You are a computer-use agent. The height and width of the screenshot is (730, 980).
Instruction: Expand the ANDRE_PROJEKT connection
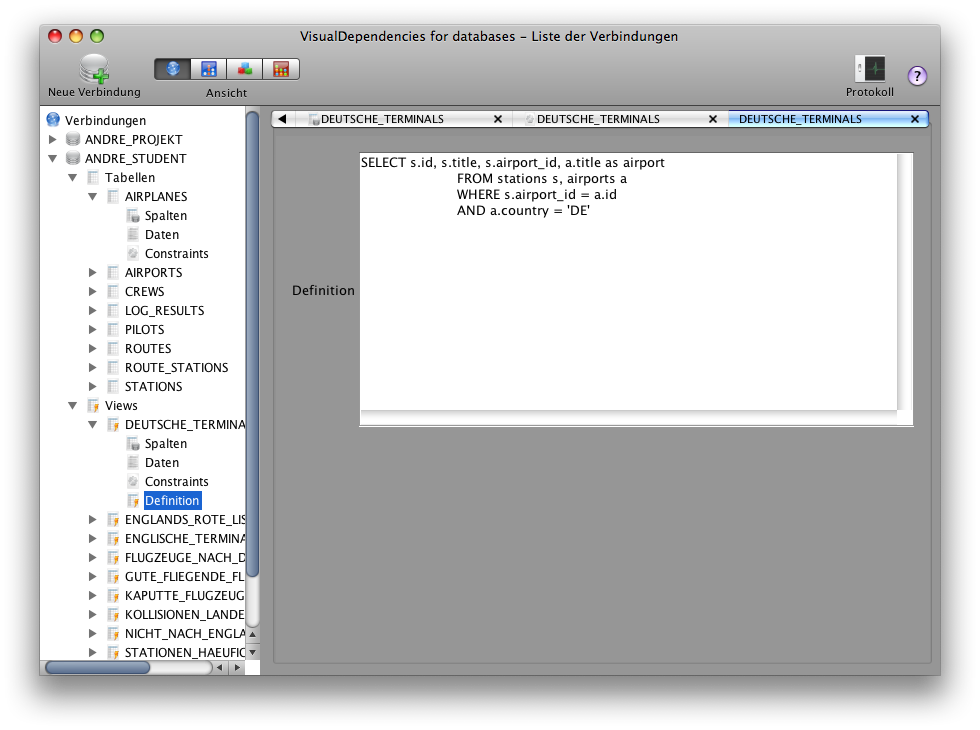tap(53, 139)
